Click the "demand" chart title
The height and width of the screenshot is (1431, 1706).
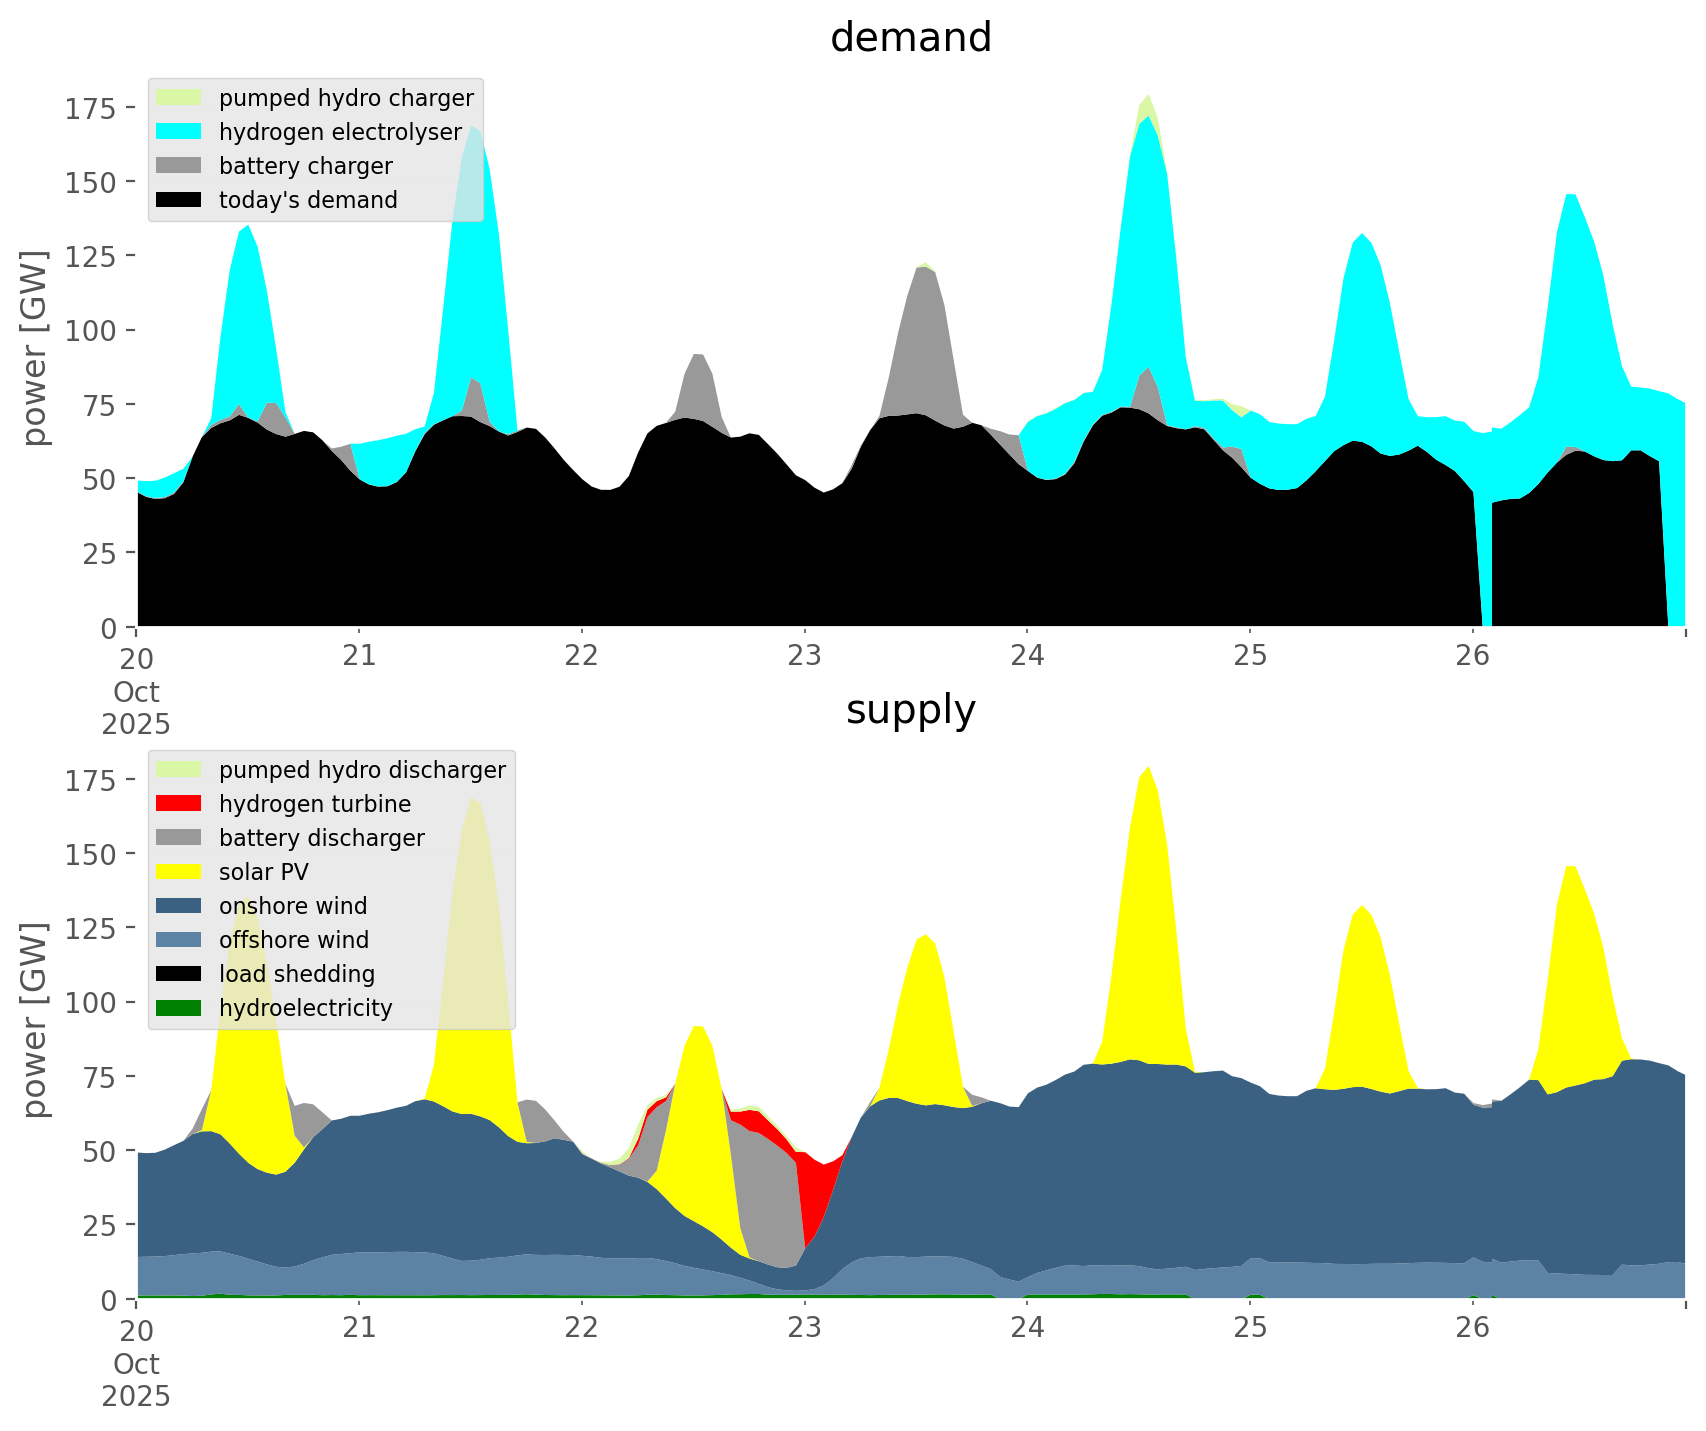pos(910,38)
